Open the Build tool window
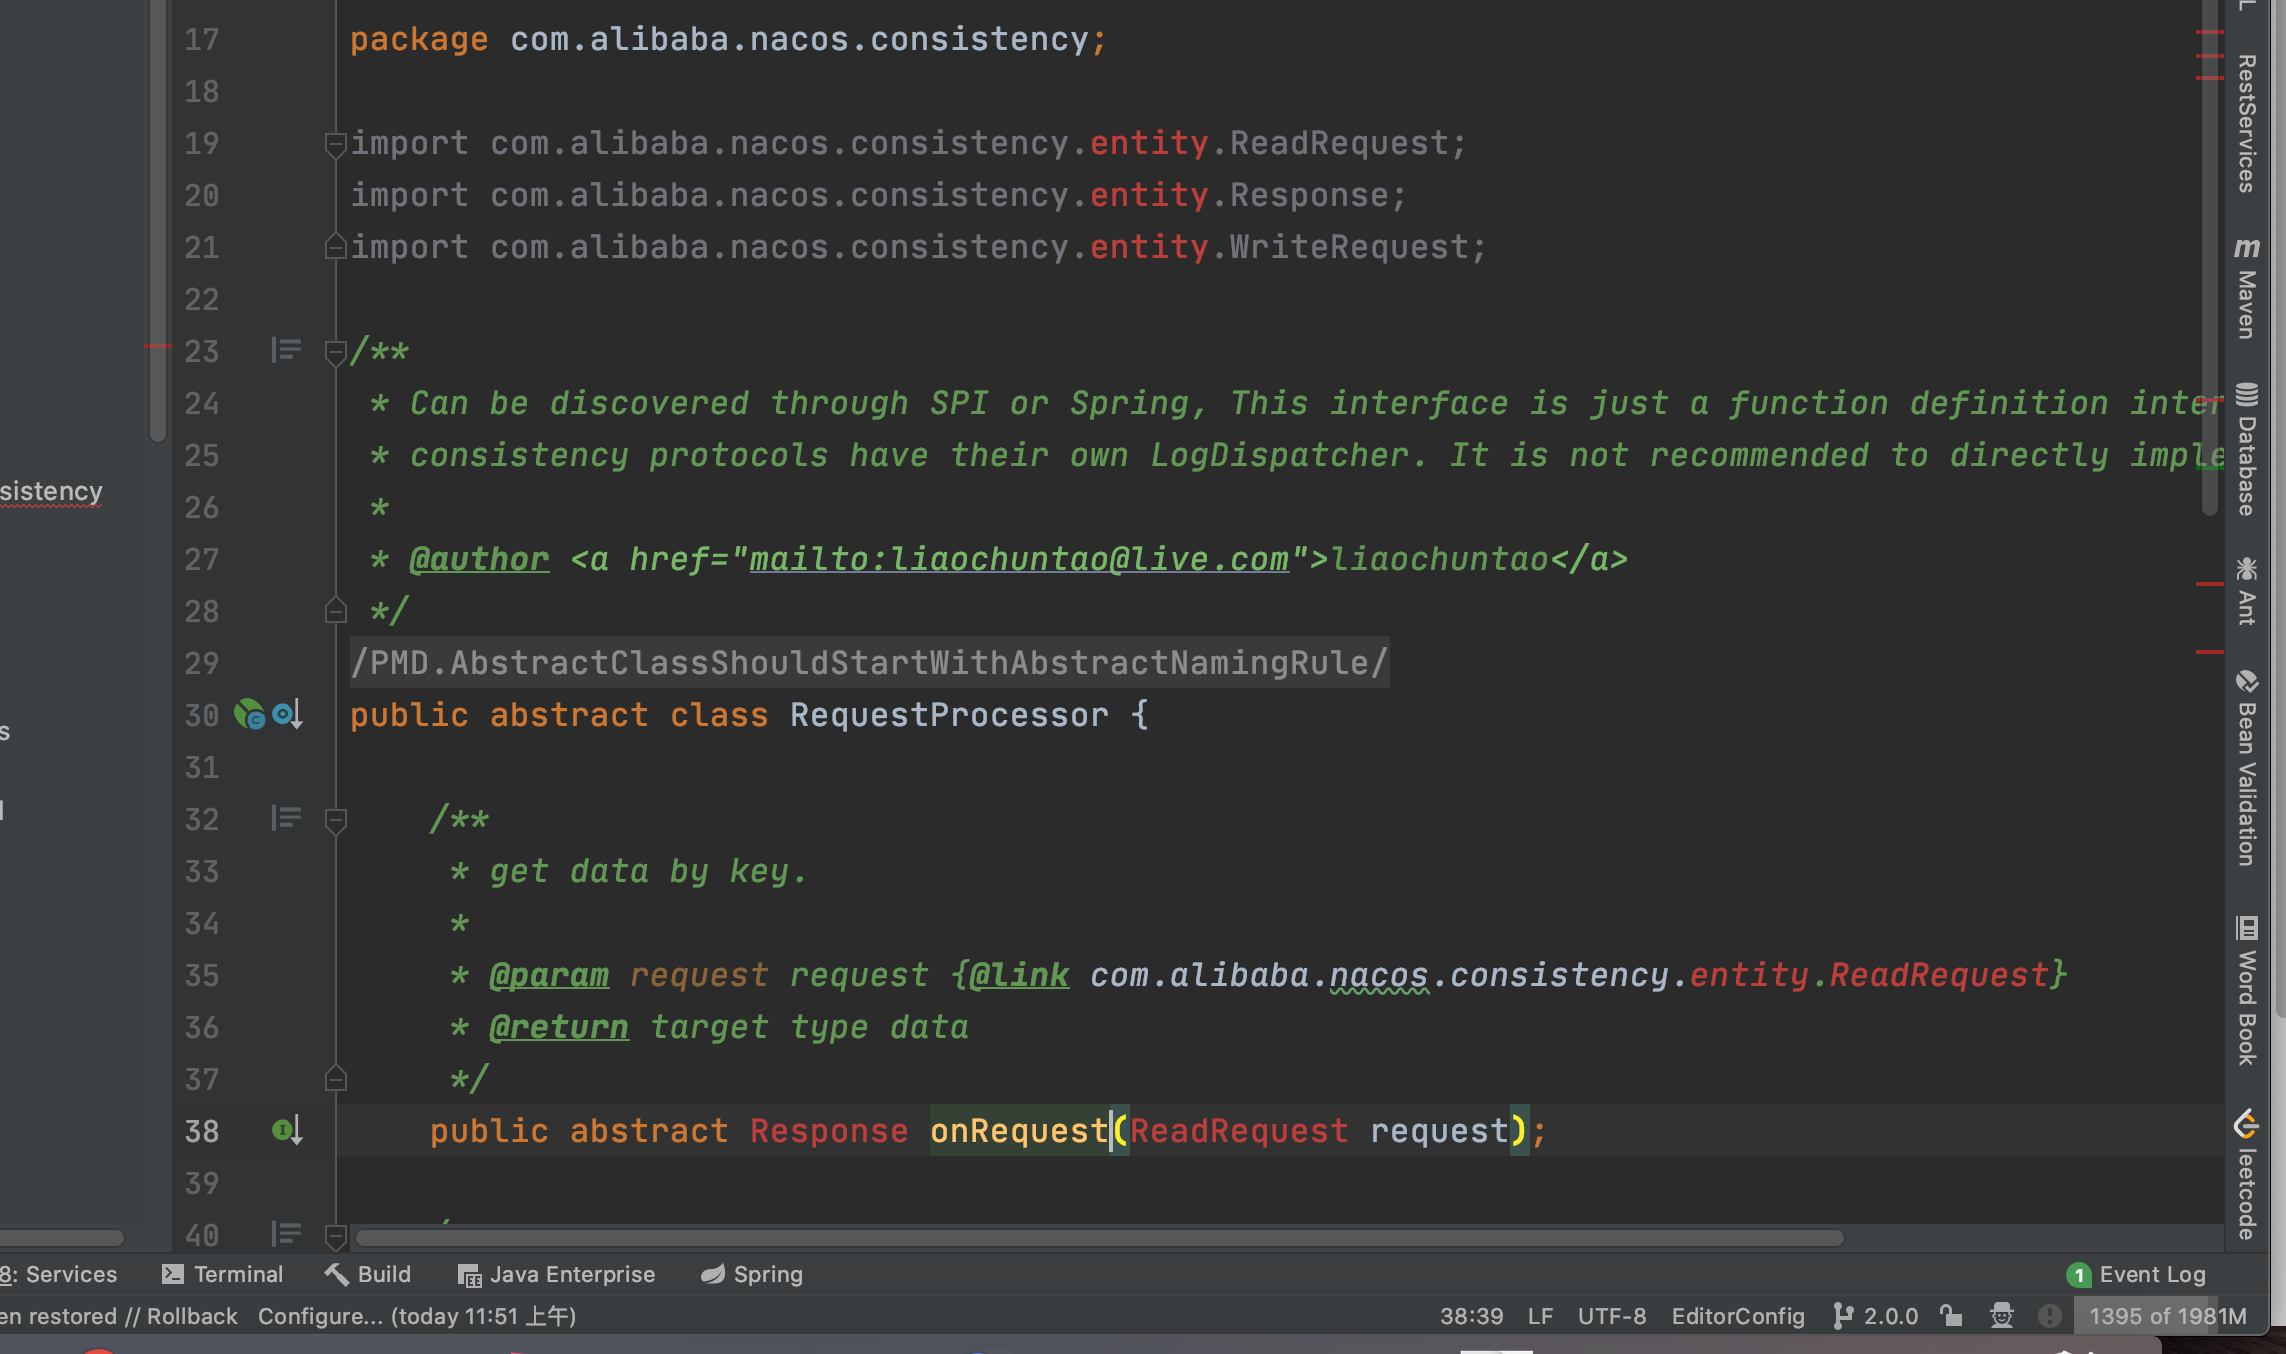Viewport: 2286px width, 1354px height. 367,1274
